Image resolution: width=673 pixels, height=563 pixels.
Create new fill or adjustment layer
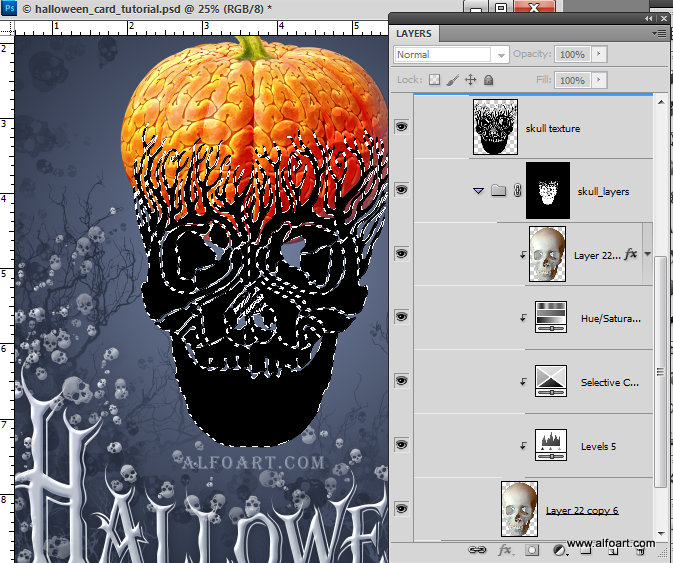(x=558, y=550)
